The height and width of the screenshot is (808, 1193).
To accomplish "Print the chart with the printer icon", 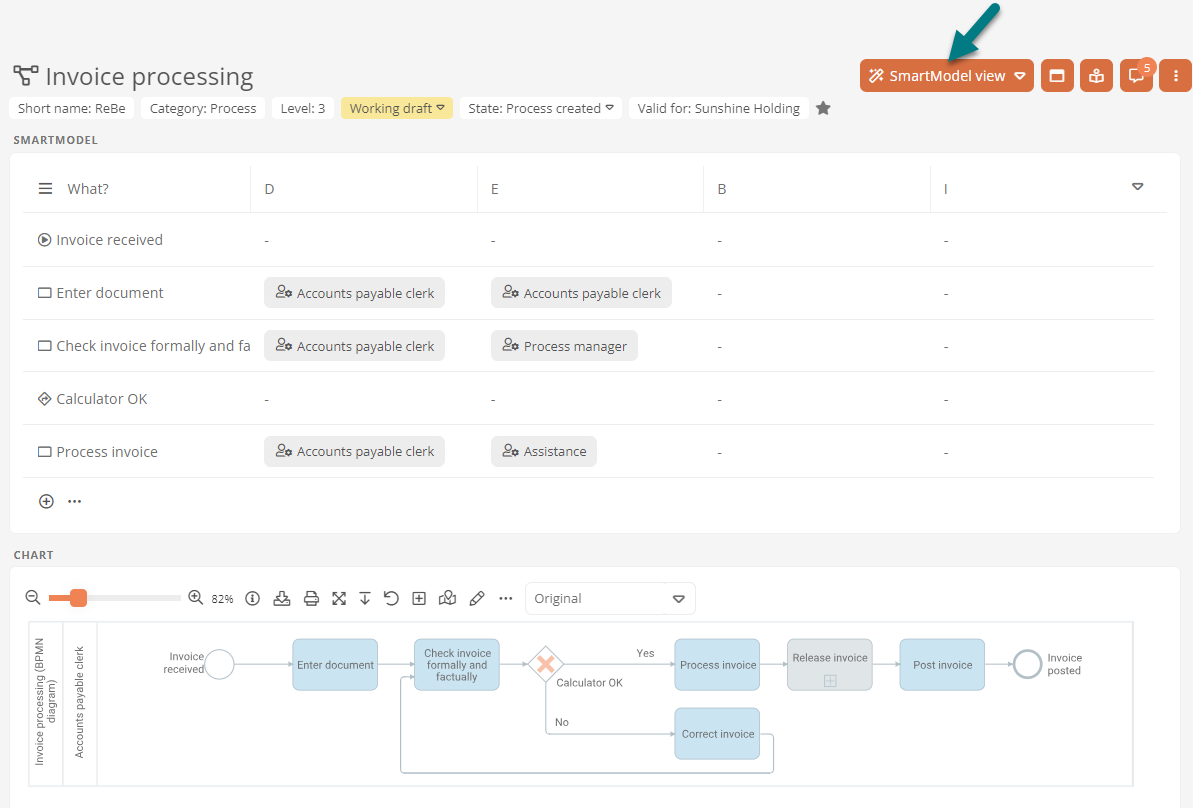I will pos(311,598).
